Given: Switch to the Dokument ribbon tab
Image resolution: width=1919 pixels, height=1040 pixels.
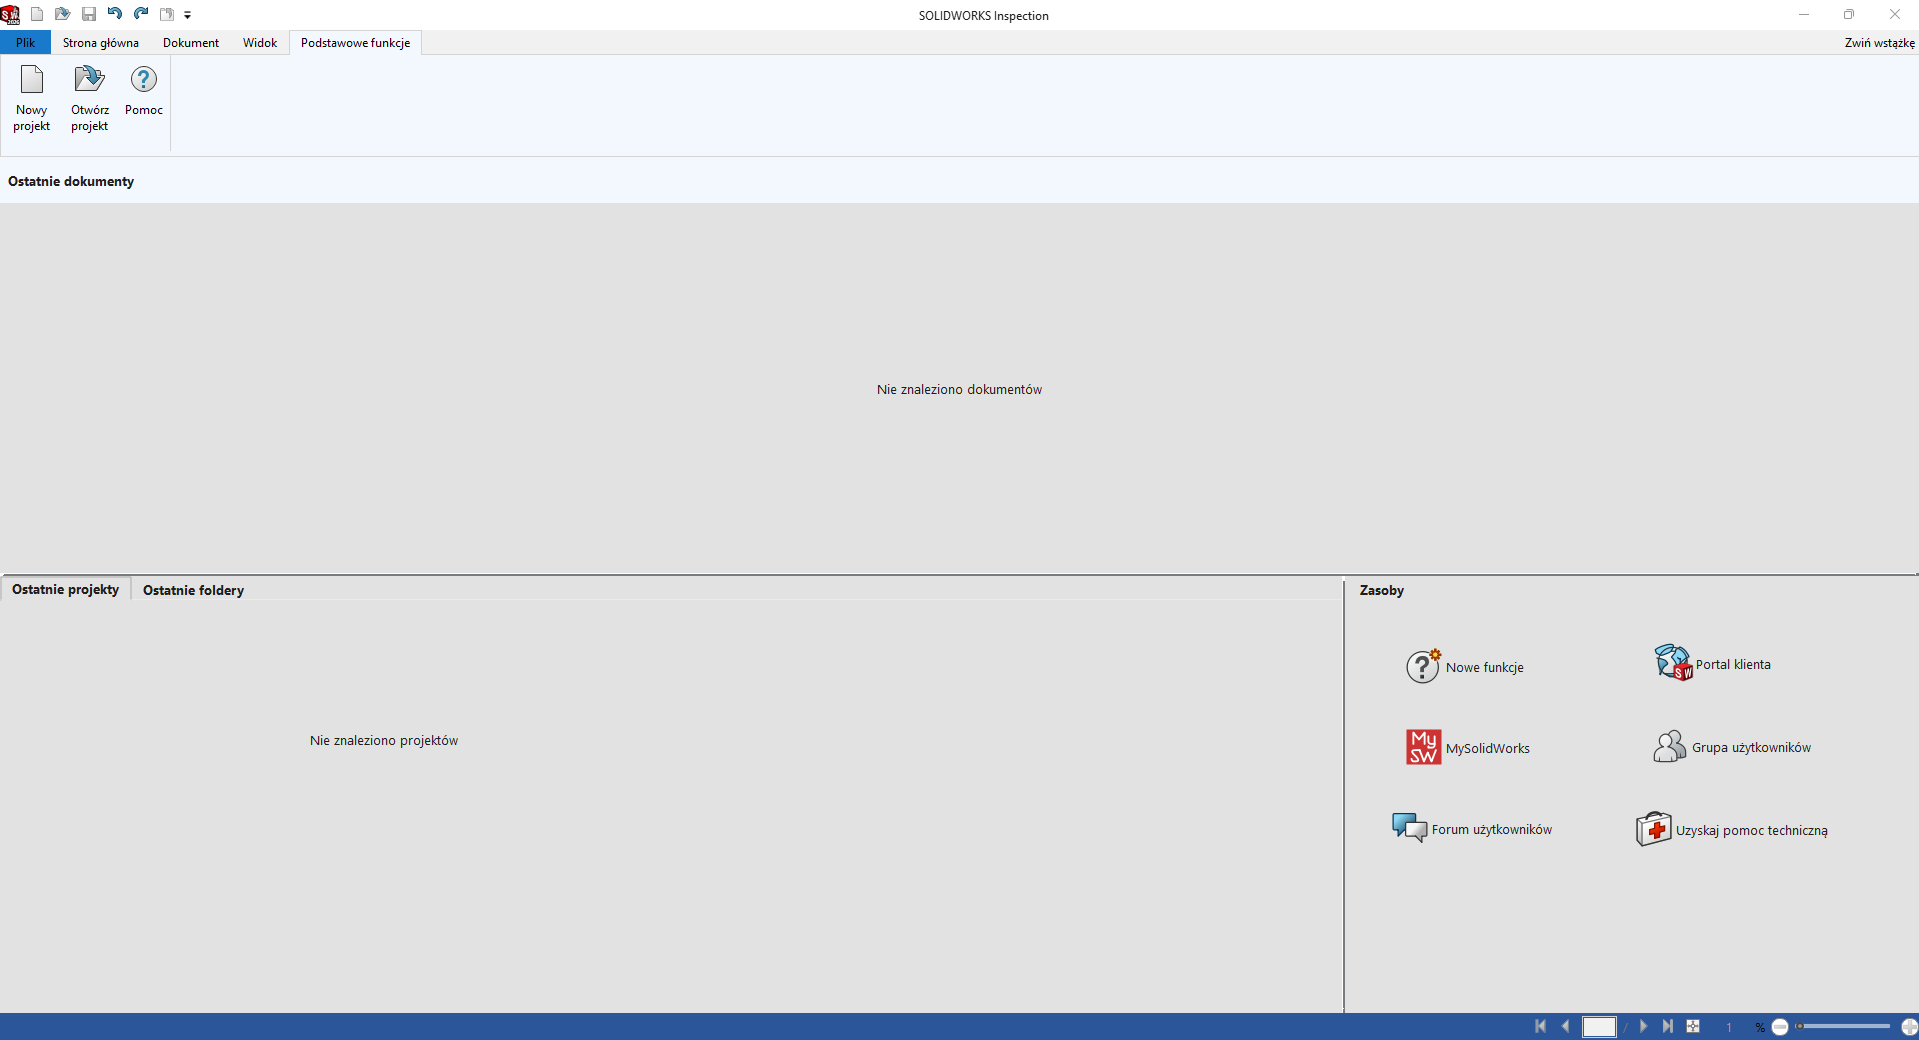Looking at the screenshot, I should (191, 43).
